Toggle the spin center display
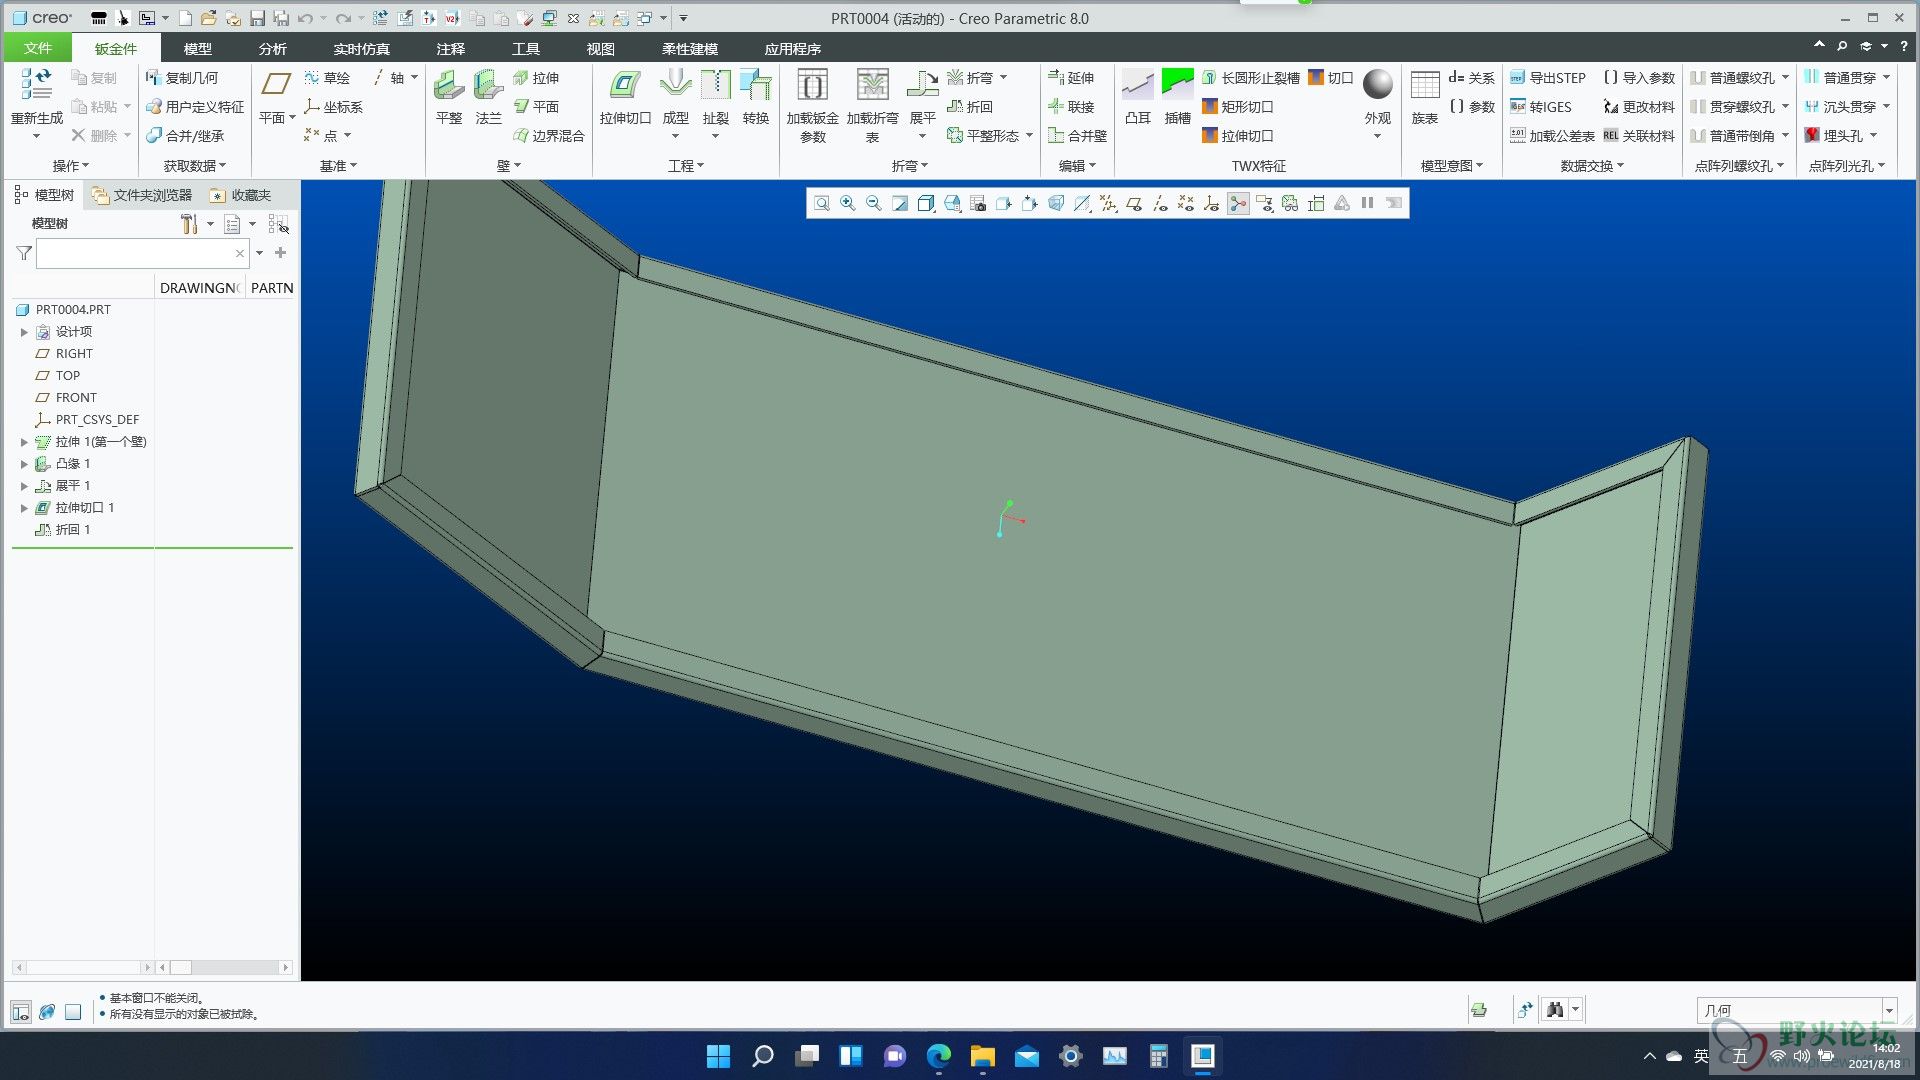1920x1080 pixels. [x=1238, y=203]
